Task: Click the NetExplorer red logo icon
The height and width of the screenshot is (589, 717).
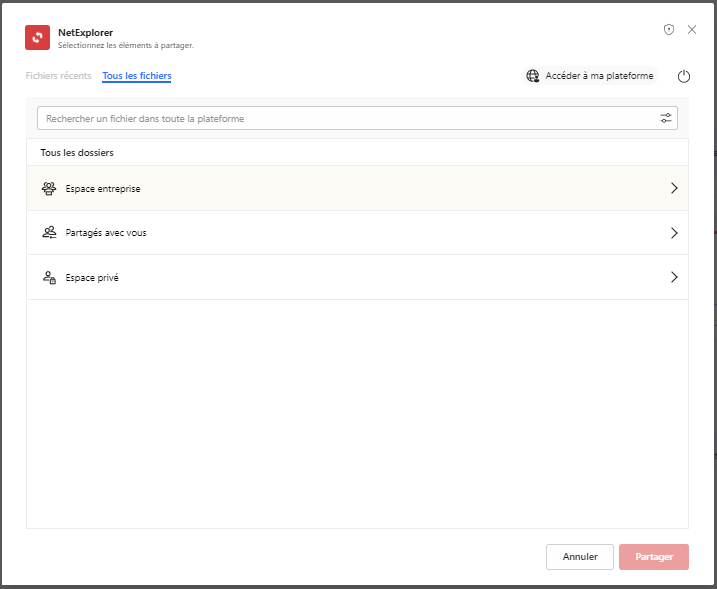Action: [37, 38]
